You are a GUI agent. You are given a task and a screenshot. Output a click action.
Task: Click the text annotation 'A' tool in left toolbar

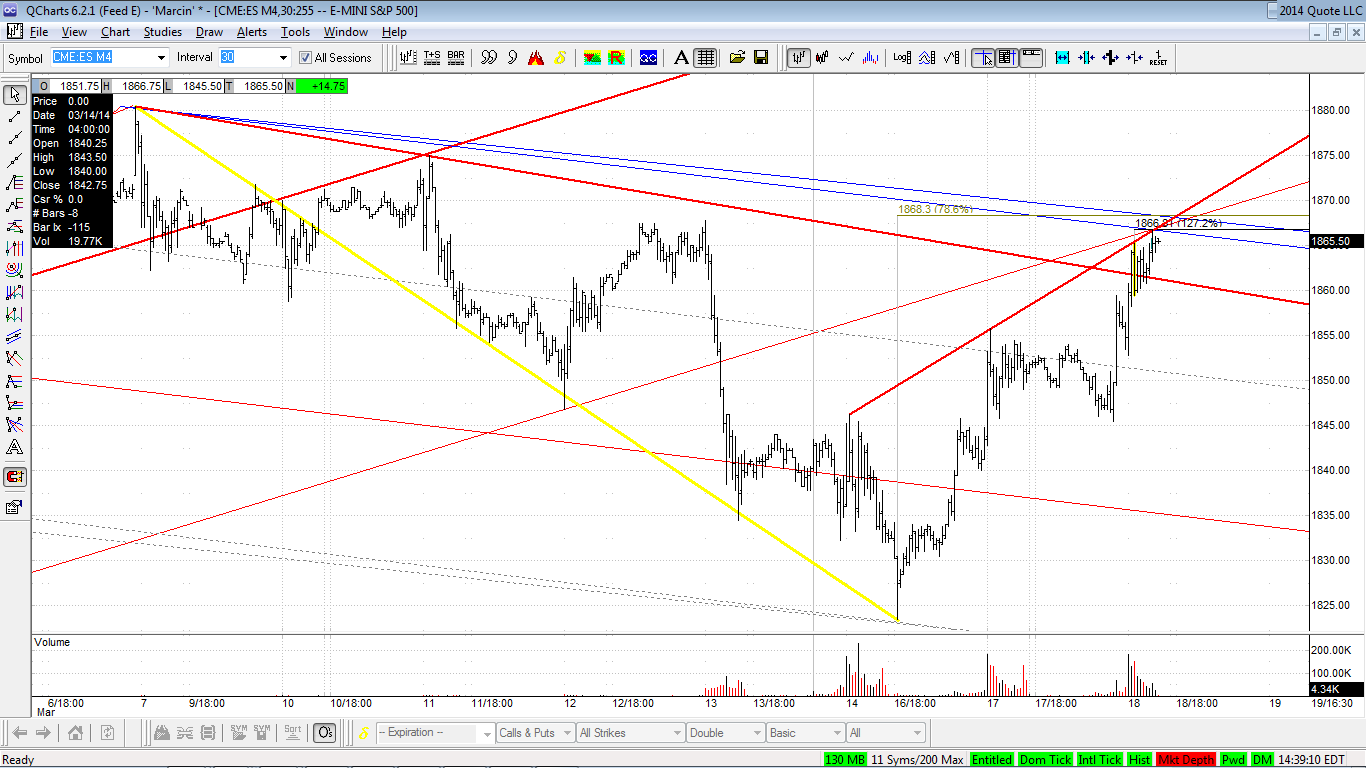15,447
